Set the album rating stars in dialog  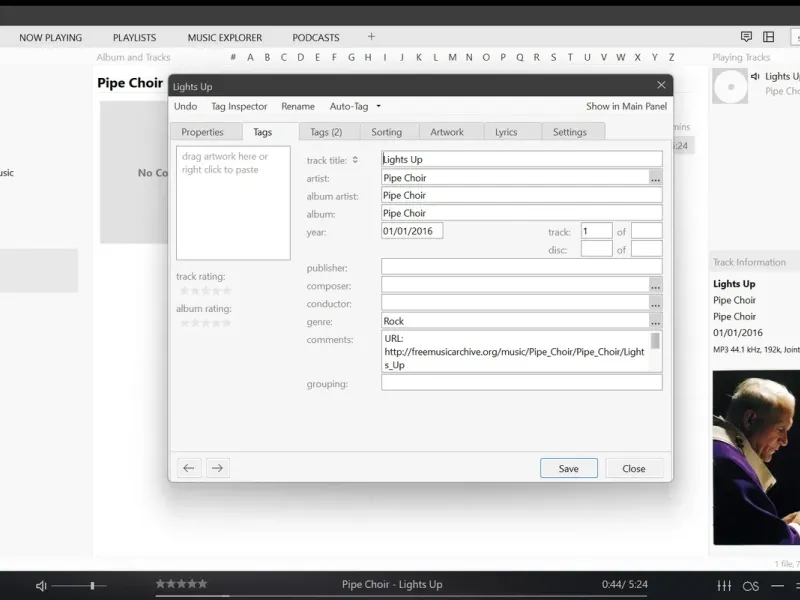coord(206,323)
